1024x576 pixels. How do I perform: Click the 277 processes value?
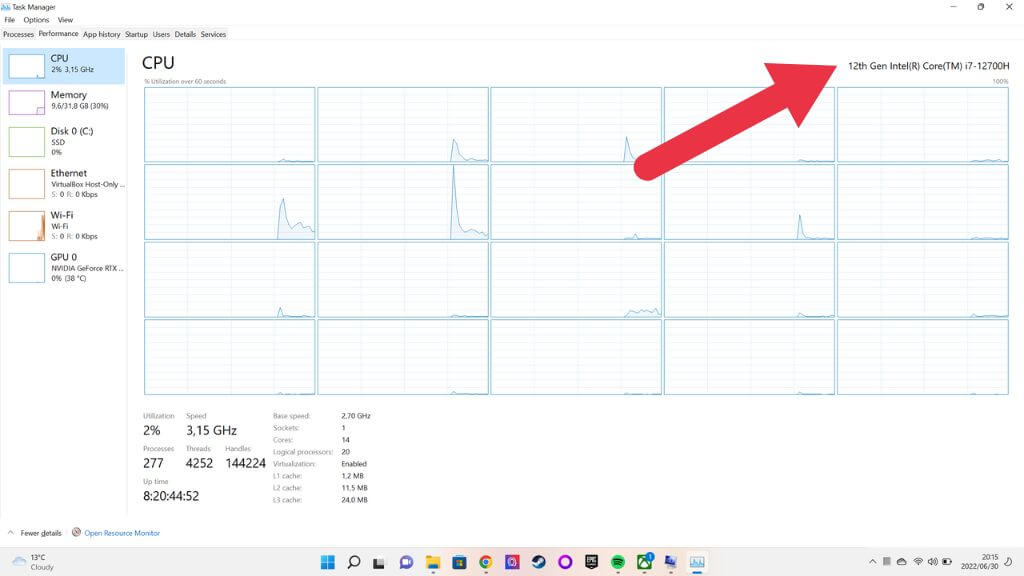click(153, 463)
